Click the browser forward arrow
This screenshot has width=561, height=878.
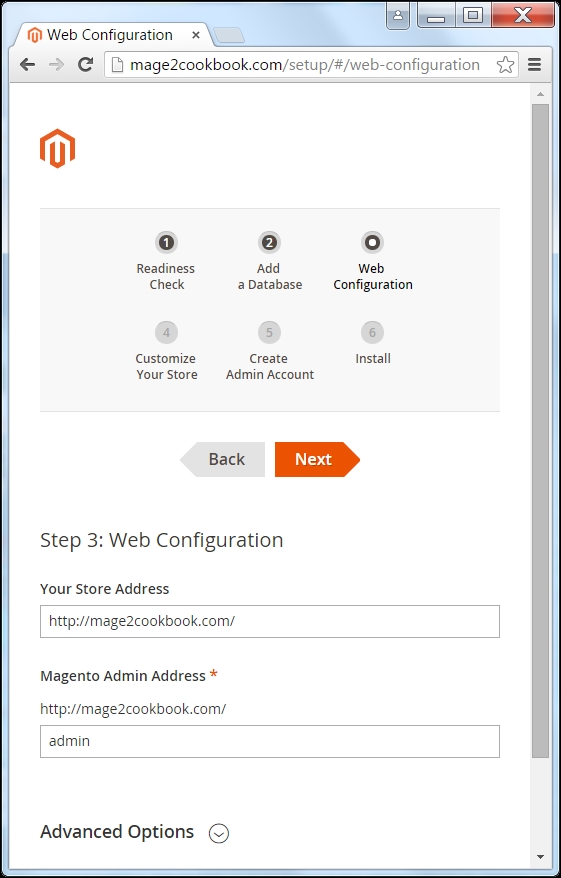(x=57, y=64)
